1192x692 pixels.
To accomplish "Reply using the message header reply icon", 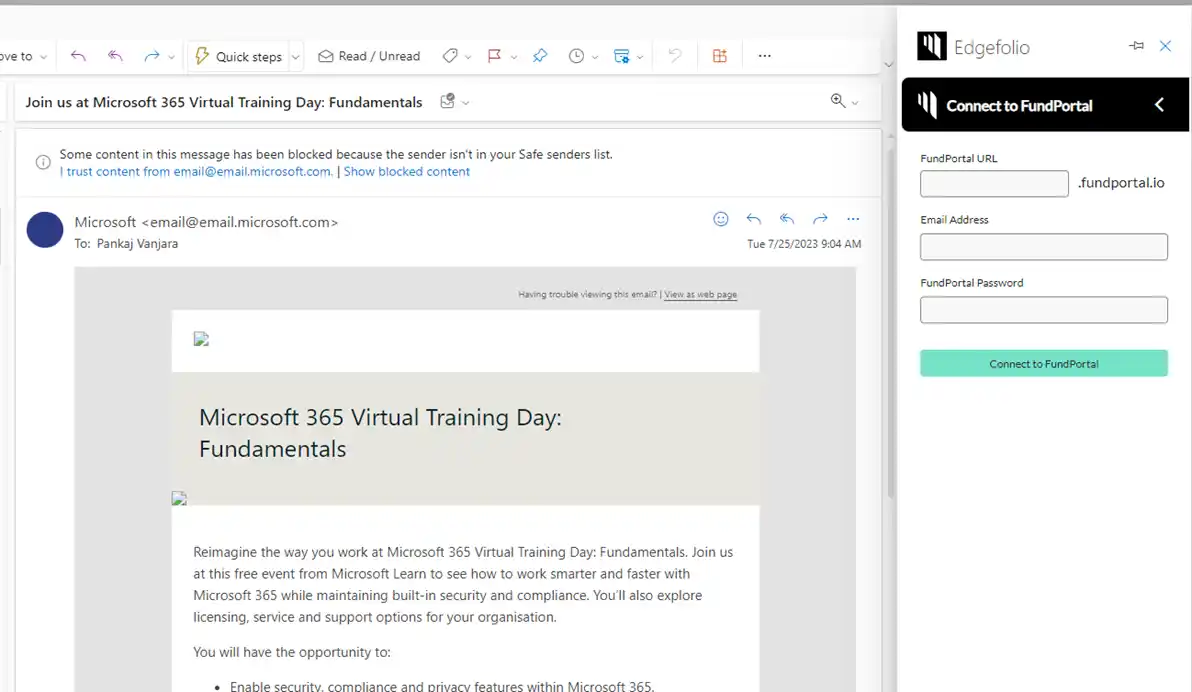I will tap(753, 219).
